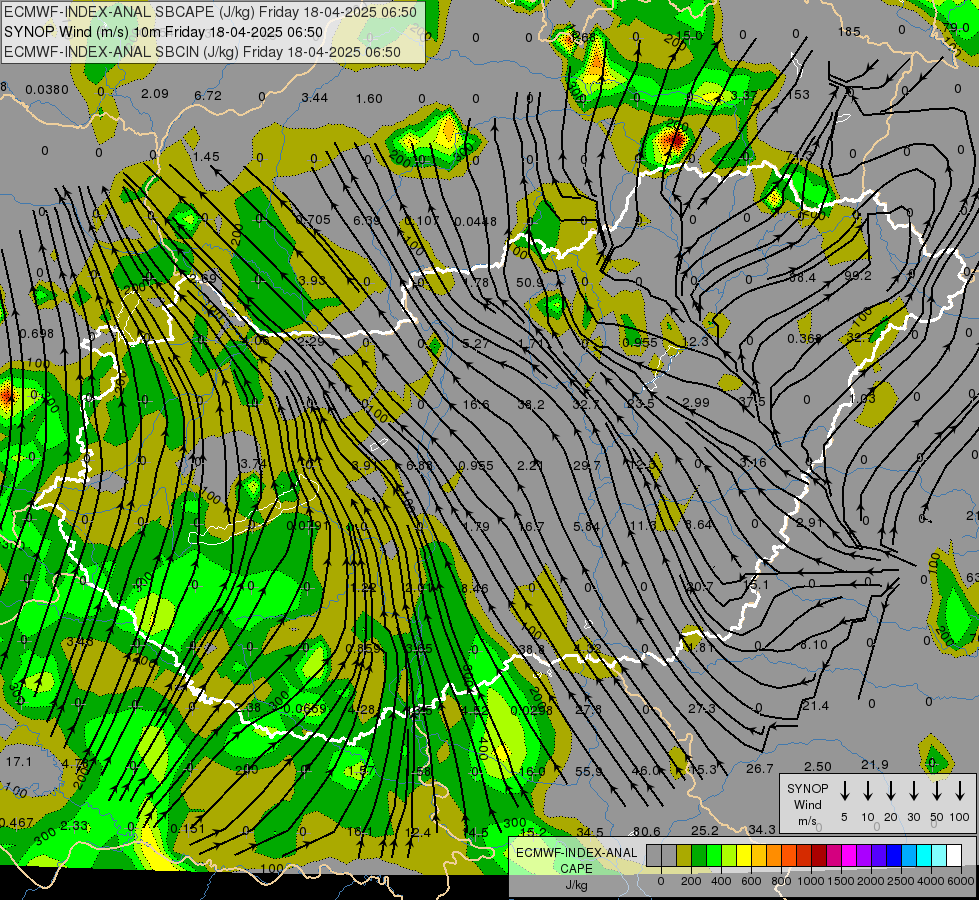Click map value 0.698
Viewport: 979px width, 900px height.
pos(36,334)
